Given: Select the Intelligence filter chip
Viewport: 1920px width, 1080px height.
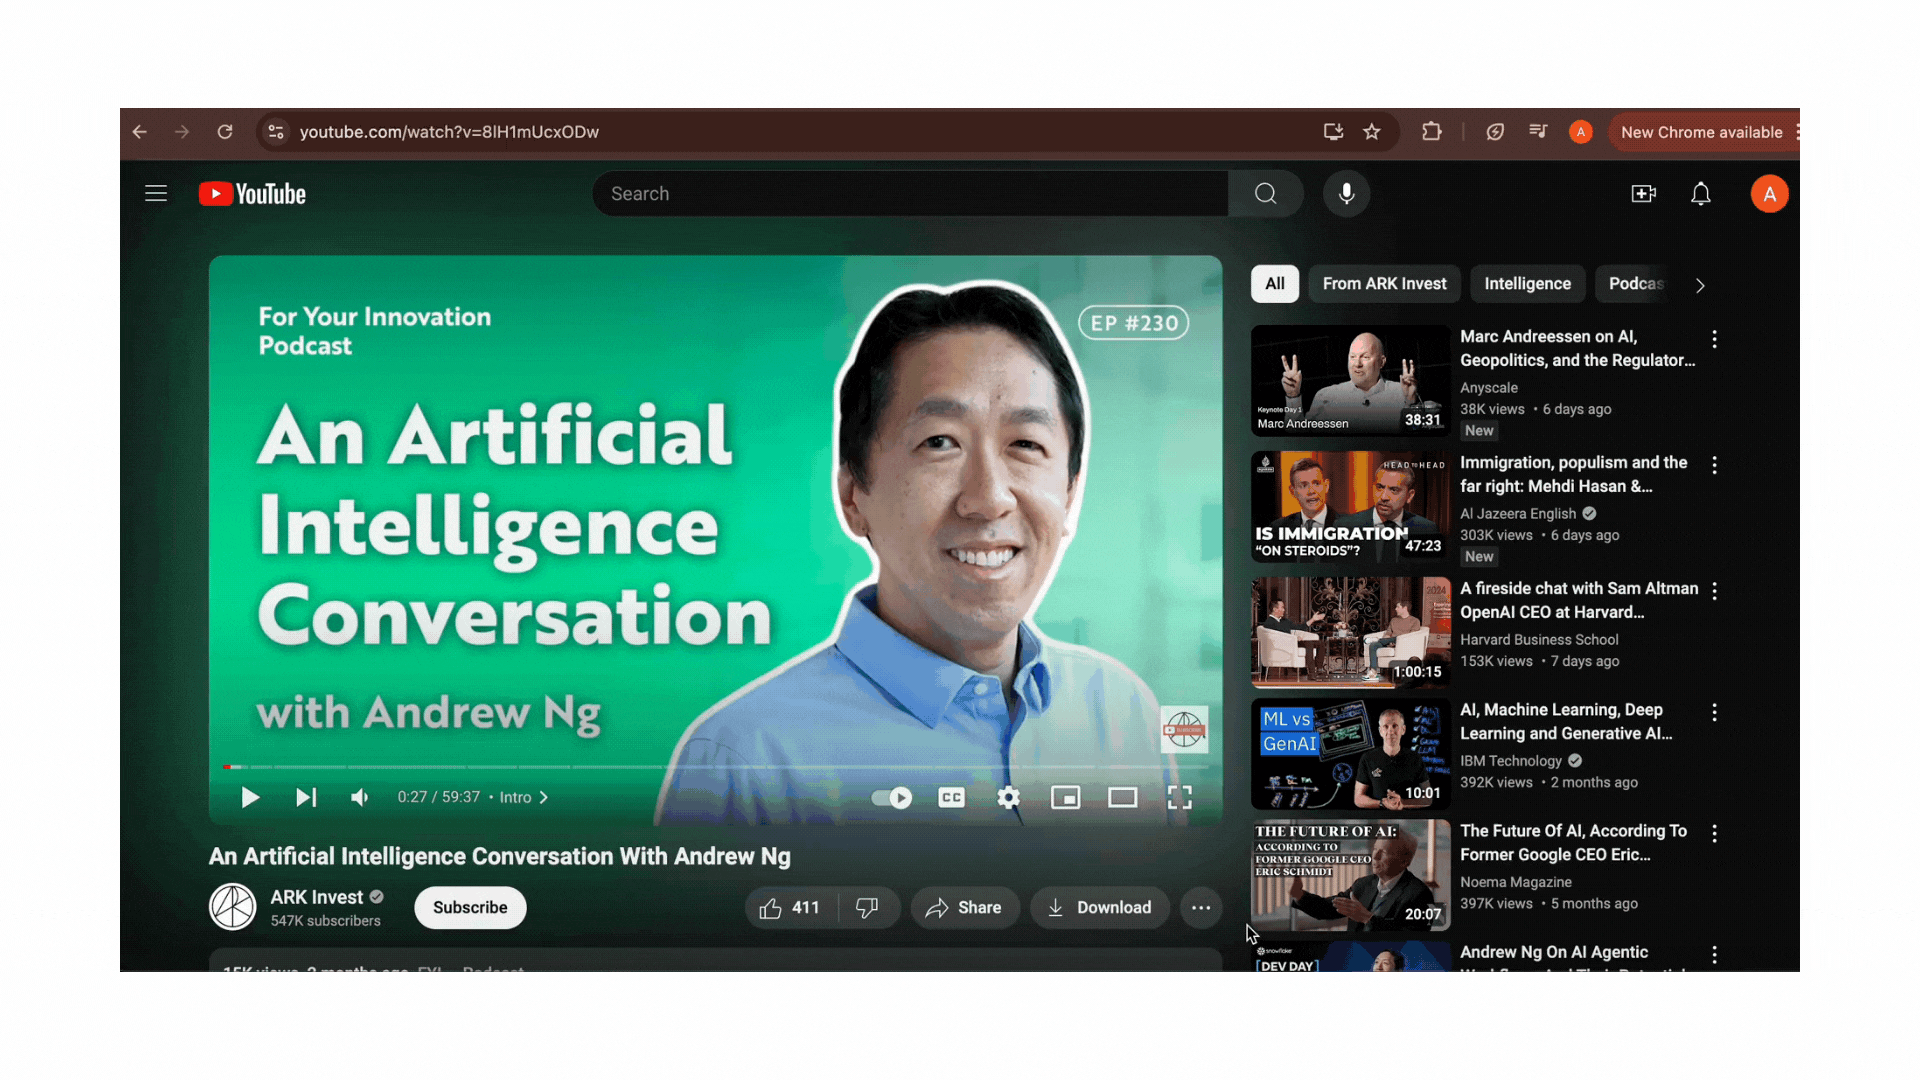Looking at the screenshot, I should coord(1527,284).
